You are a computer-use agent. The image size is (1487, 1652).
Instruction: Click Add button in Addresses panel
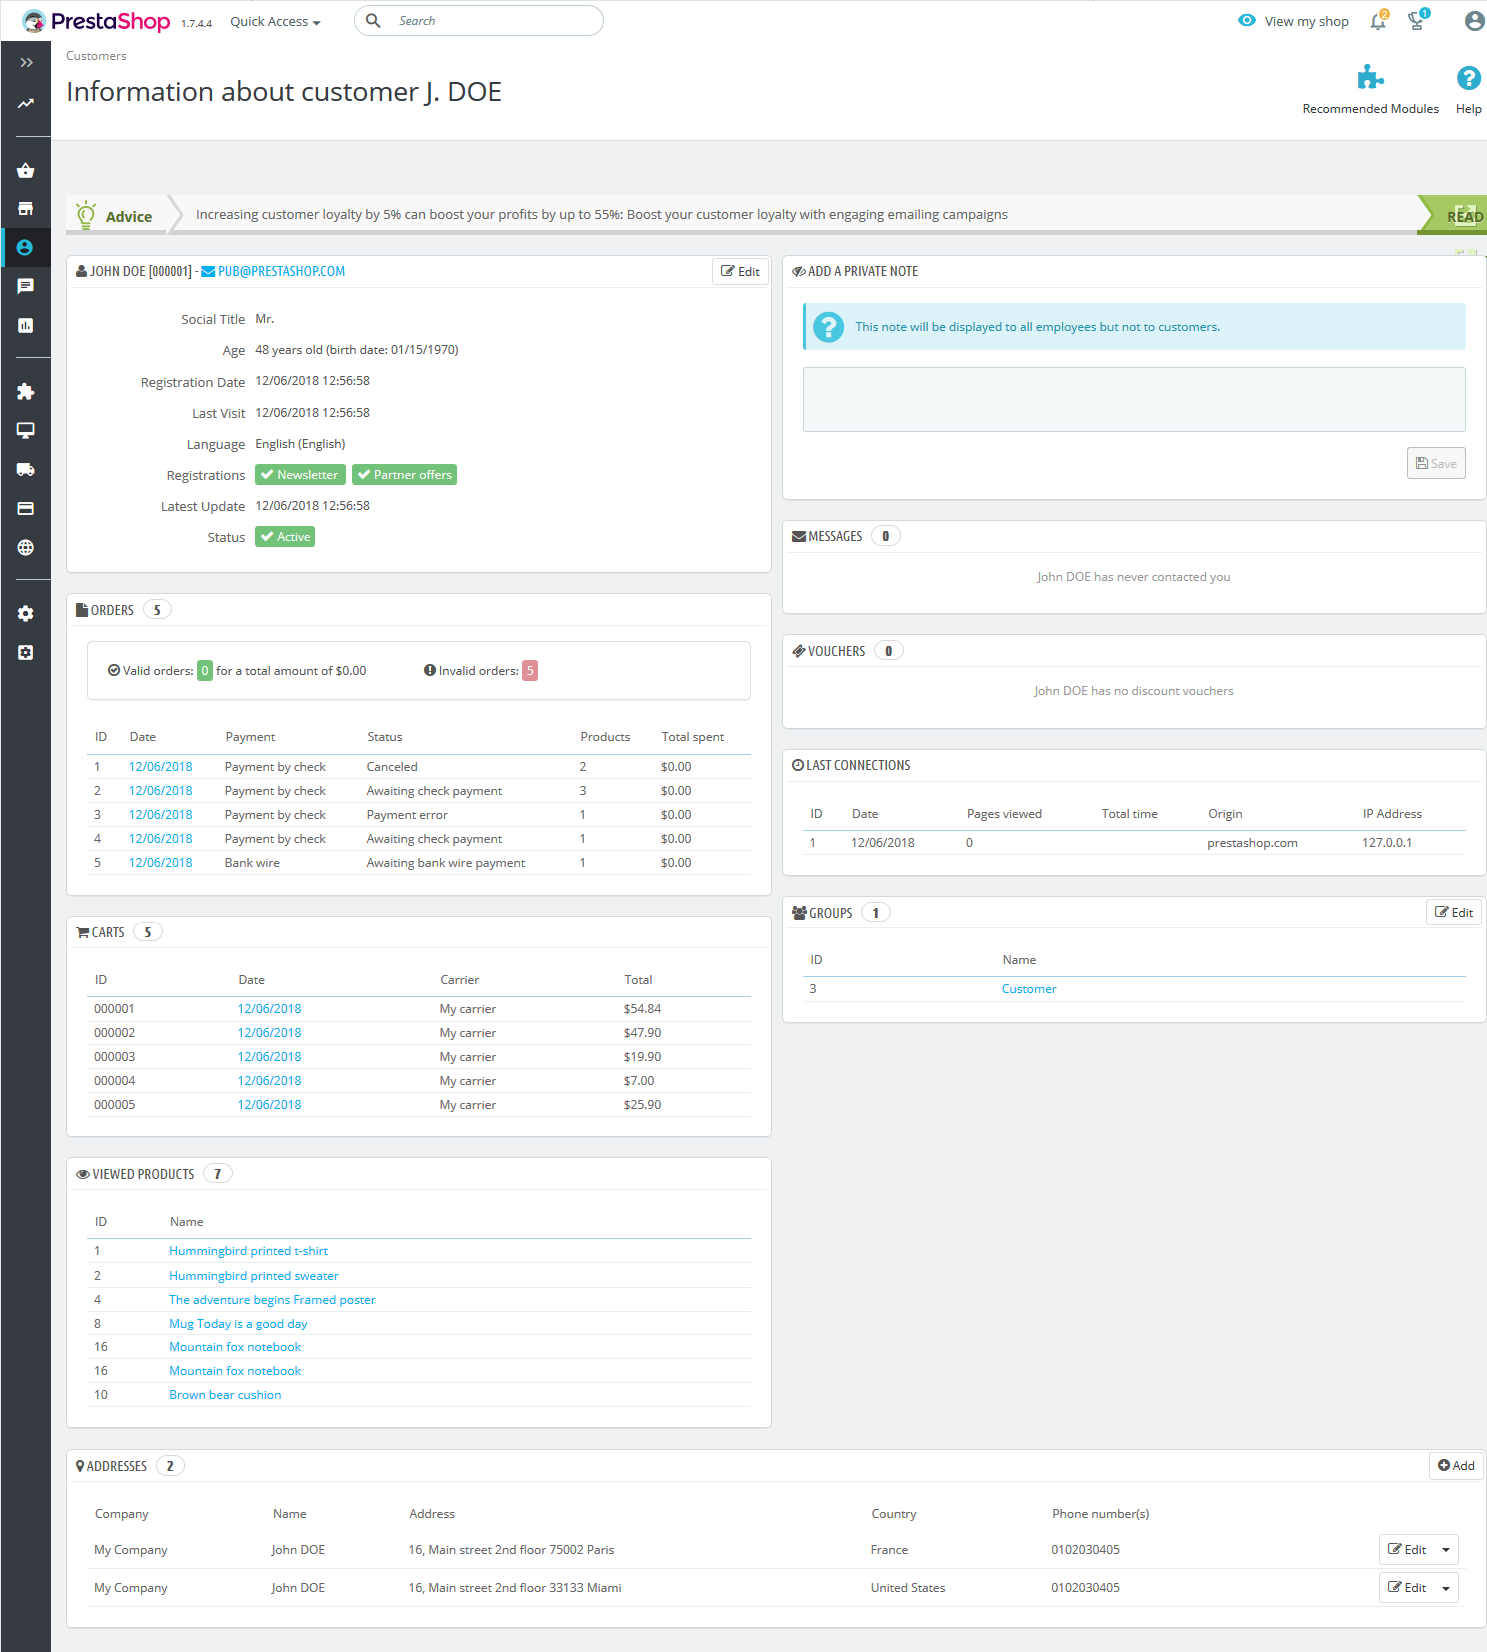pos(1456,1466)
